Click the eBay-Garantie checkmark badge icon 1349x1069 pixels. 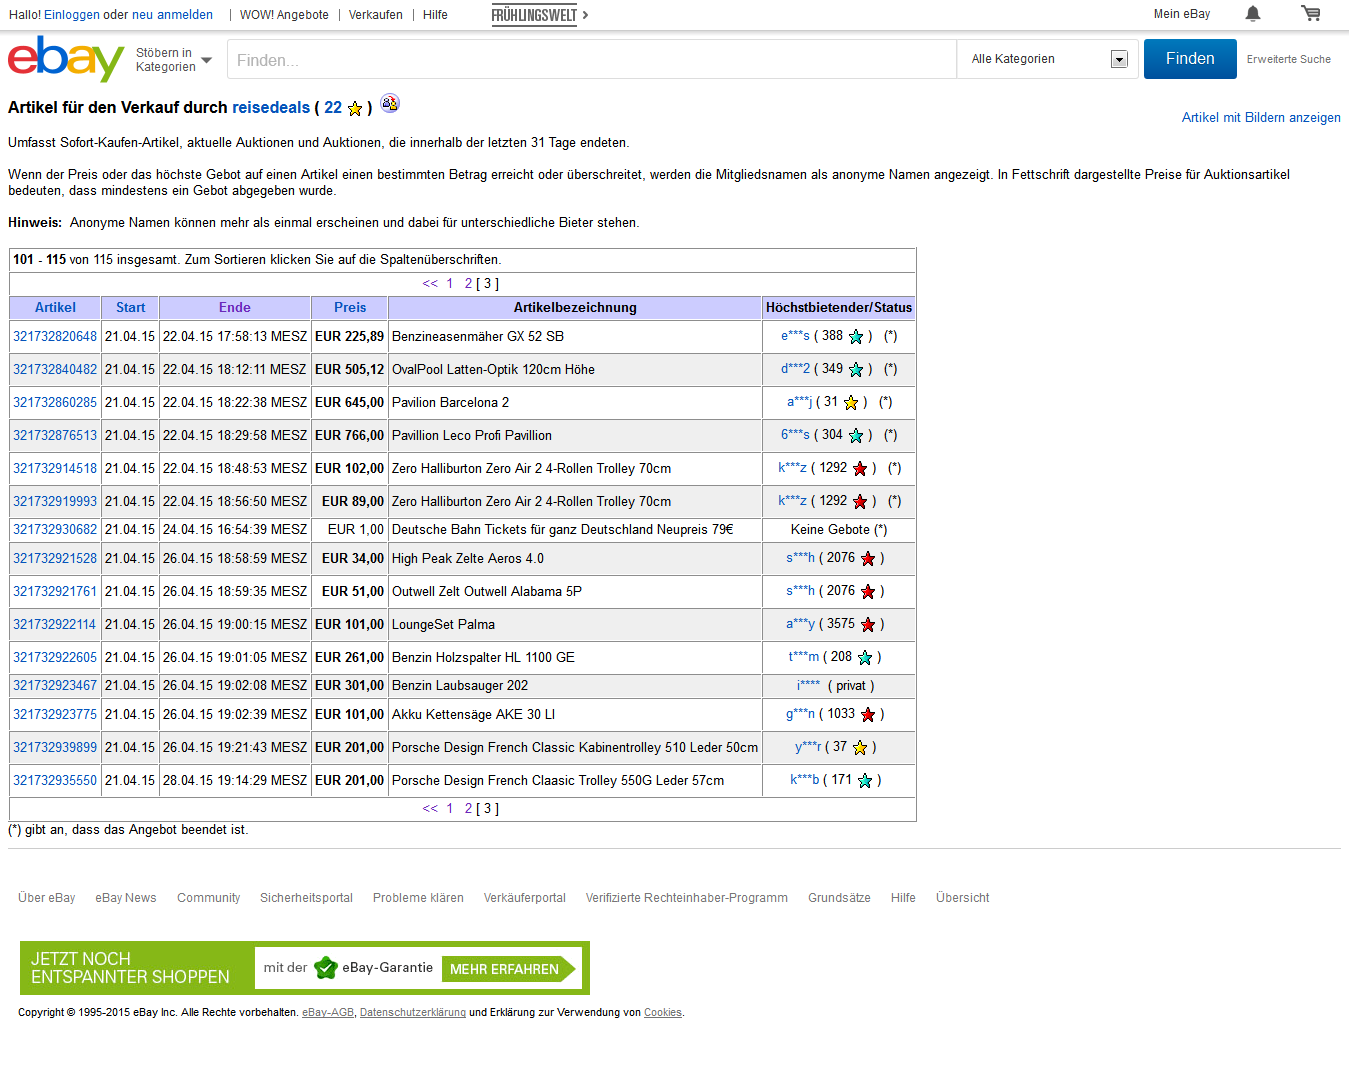(326, 967)
